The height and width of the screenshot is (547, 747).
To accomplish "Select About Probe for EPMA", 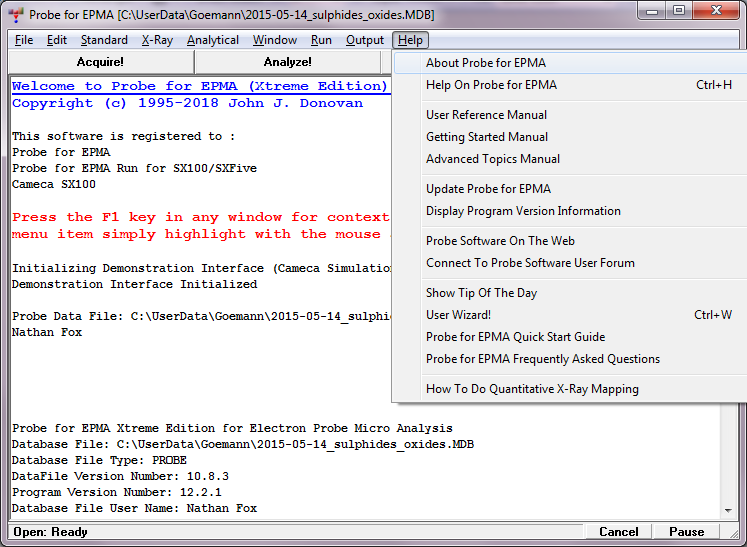I will [x=486, y=63].
